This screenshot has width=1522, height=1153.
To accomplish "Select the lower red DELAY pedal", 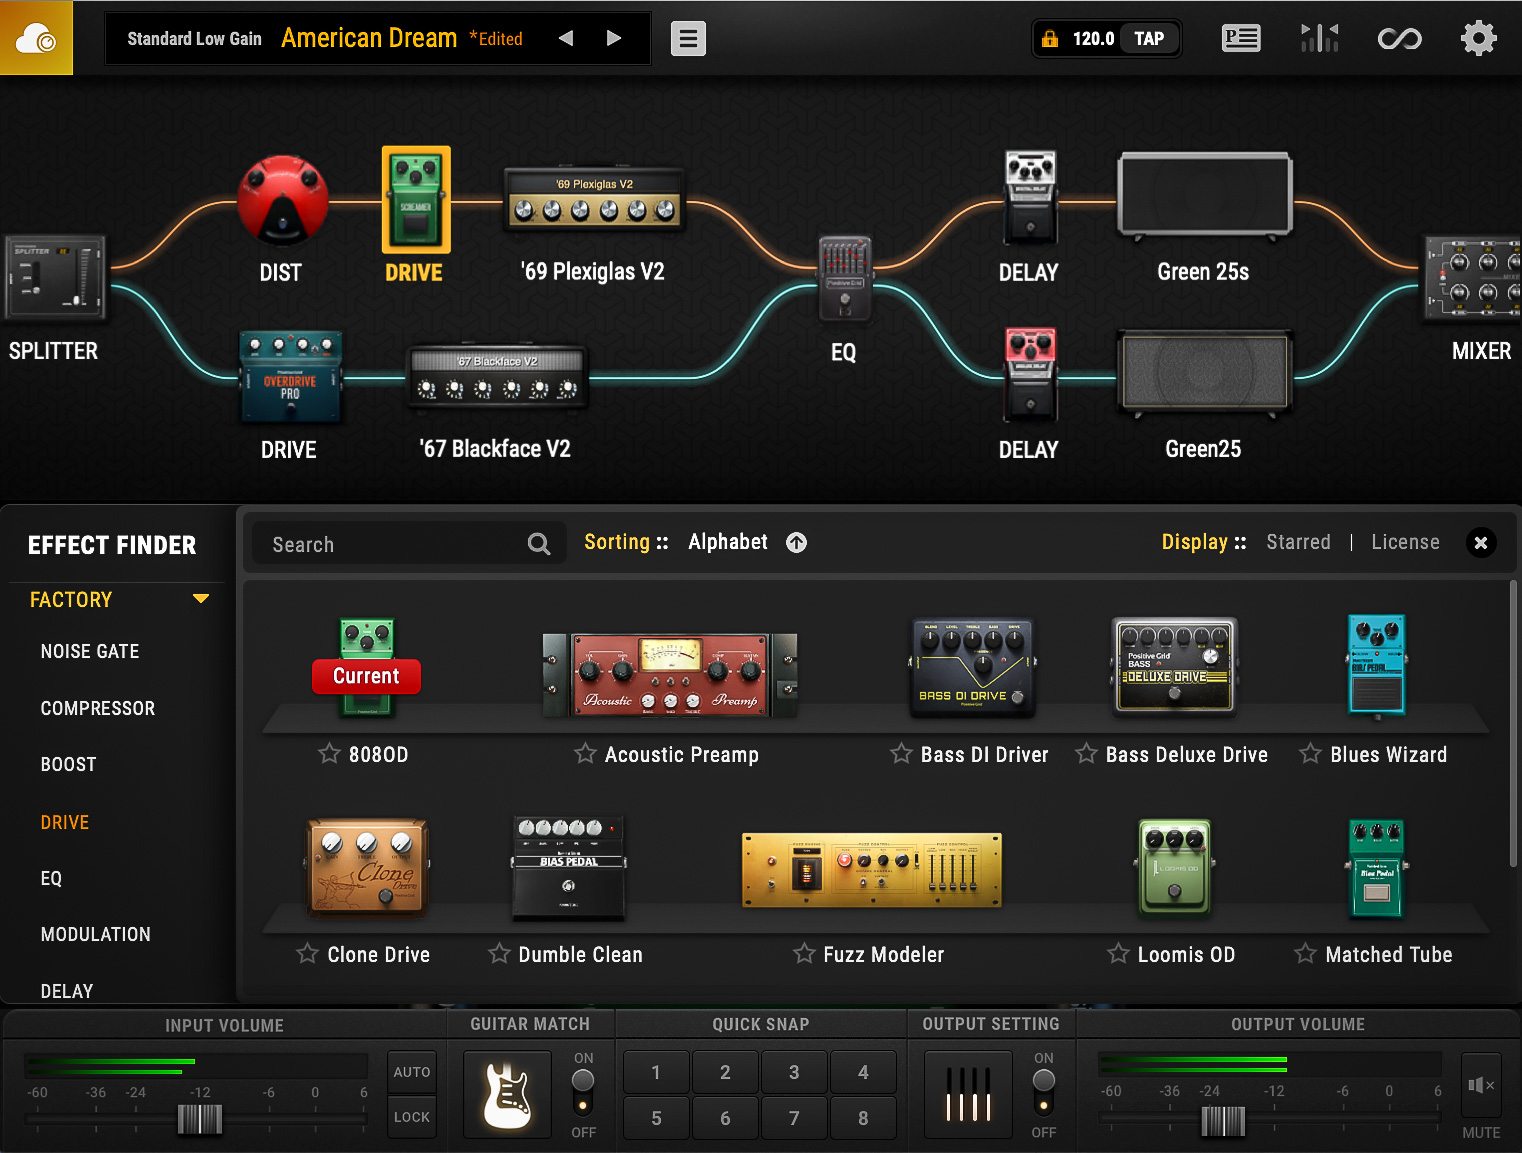I will tap(1030, 374).
